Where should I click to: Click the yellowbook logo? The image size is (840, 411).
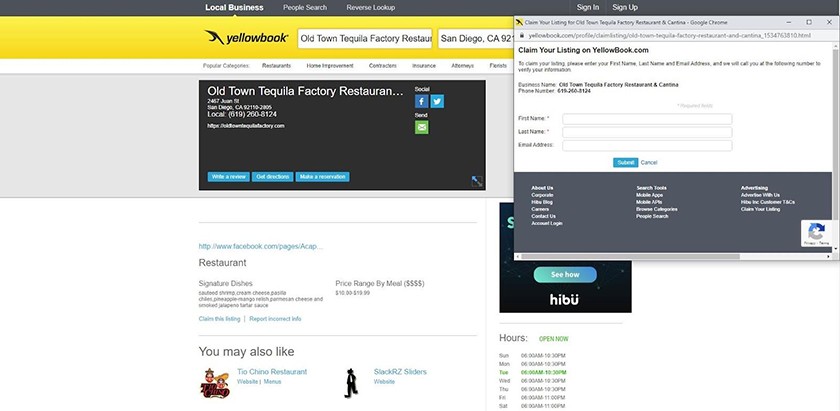[246, 38]
